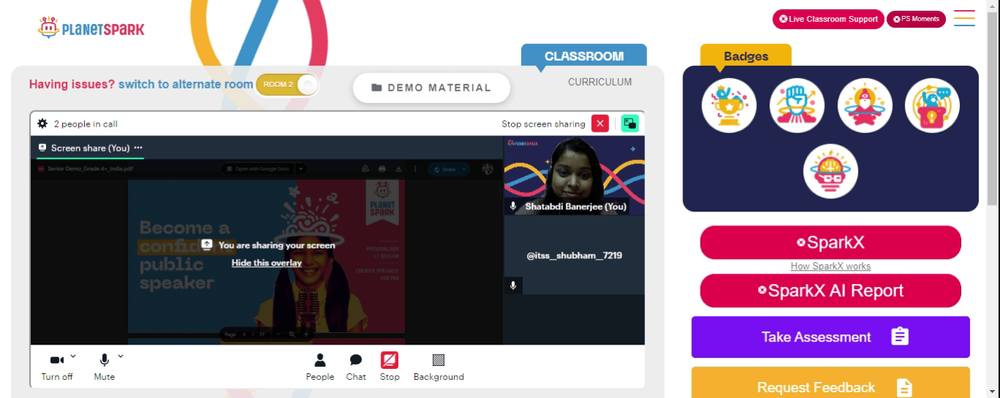Open Screen share three-dots options
Screen dimensions: 1000x398
tap(138, 148)
